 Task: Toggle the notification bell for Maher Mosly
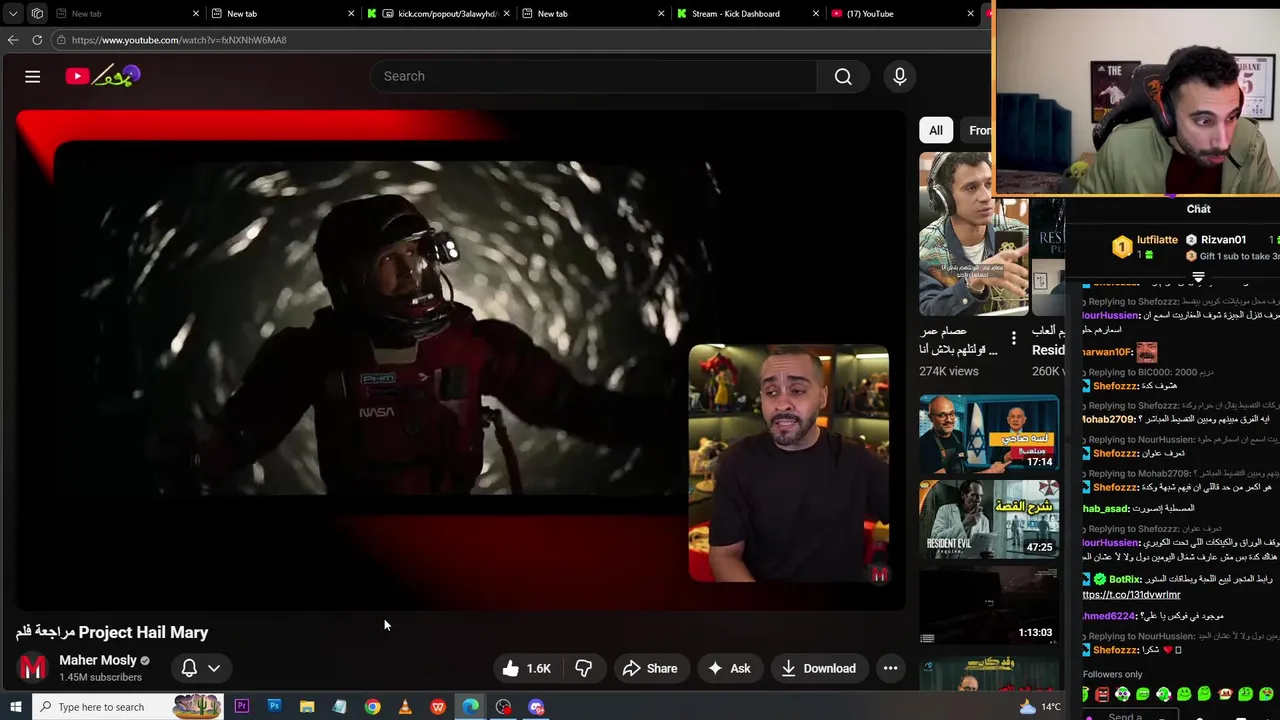[x=189, y=668]
